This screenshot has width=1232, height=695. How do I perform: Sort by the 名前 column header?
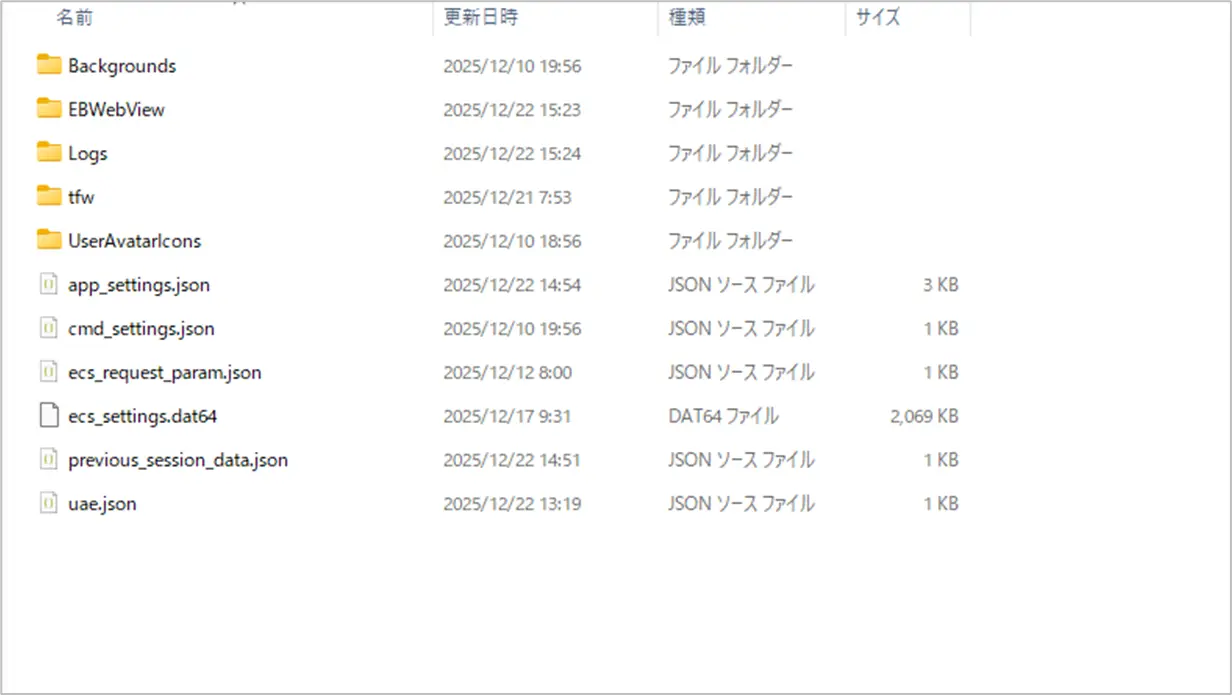(75, 18)
